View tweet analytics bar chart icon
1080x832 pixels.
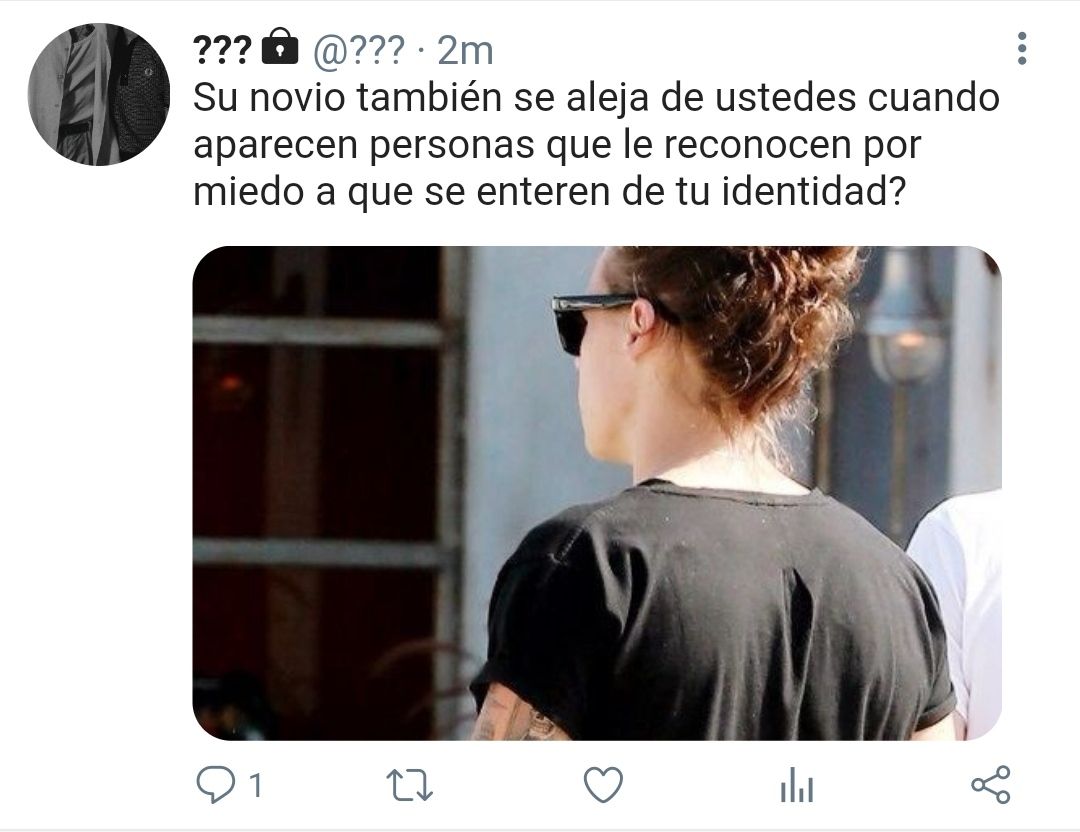pyautogui.click(x=797, y=786)
